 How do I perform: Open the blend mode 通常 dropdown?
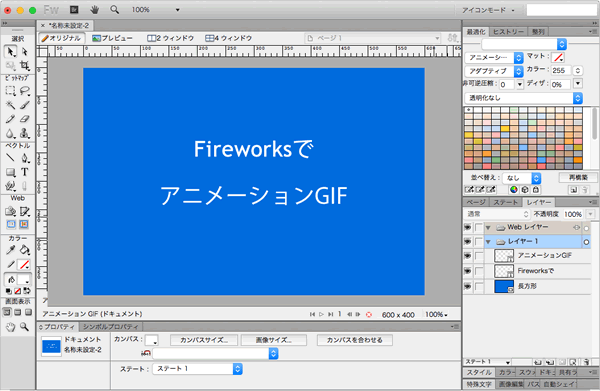497,214
